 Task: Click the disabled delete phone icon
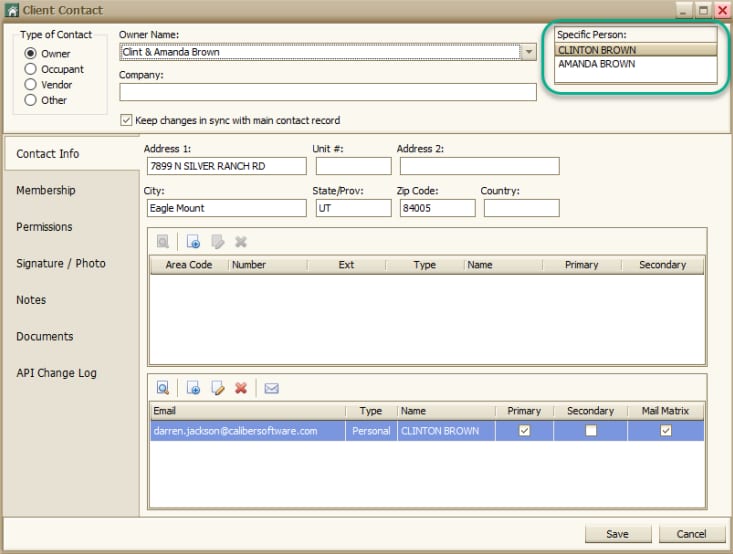point(241,242)
